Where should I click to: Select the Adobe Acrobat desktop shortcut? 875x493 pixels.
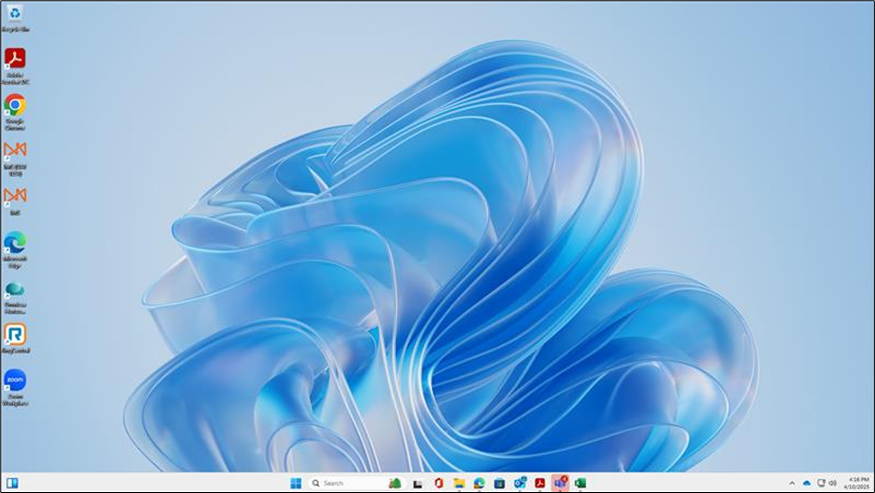click(x=14, y=59)
